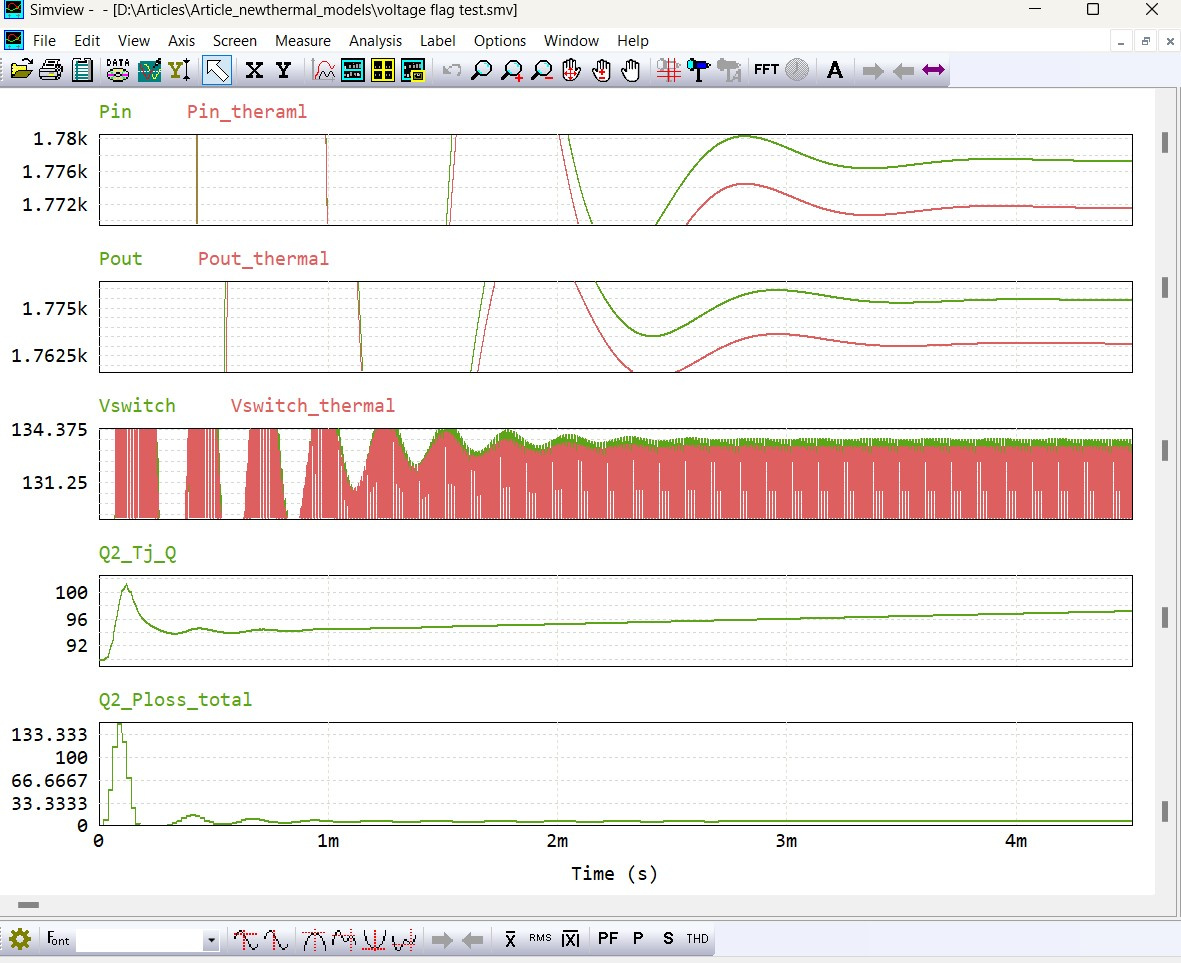The width and height of the screenshot is (1181, 963).
Task: Open the Measure menu
Action: click(x=303, y=41)
